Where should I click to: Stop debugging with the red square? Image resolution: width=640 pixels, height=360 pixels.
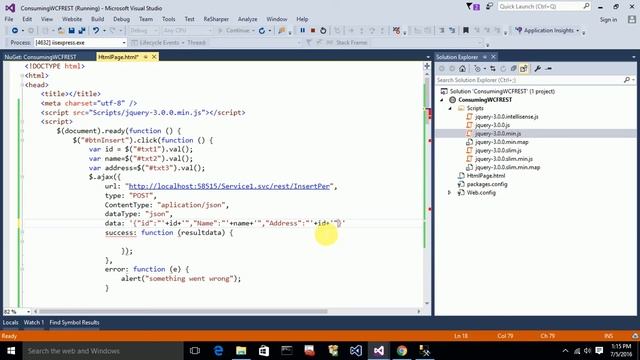click(x=313, y=31)
